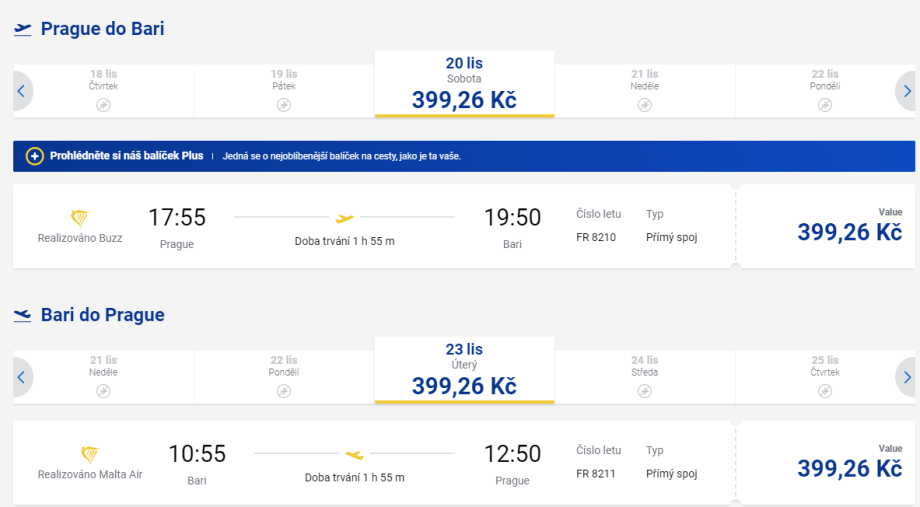Show later return dates with right arrow
Viewport: 920px width, 507px height.
[x=906, y=377]
